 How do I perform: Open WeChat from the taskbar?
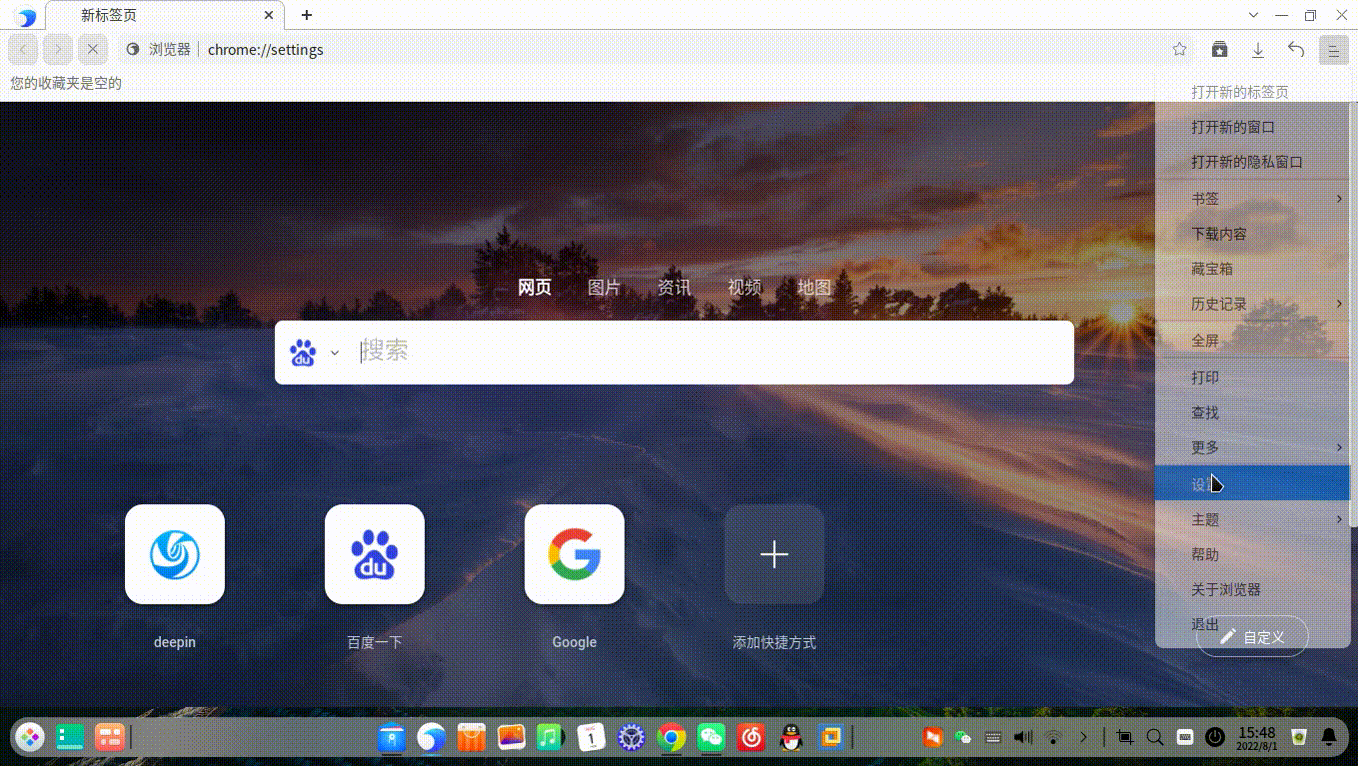tap(710, 737)
